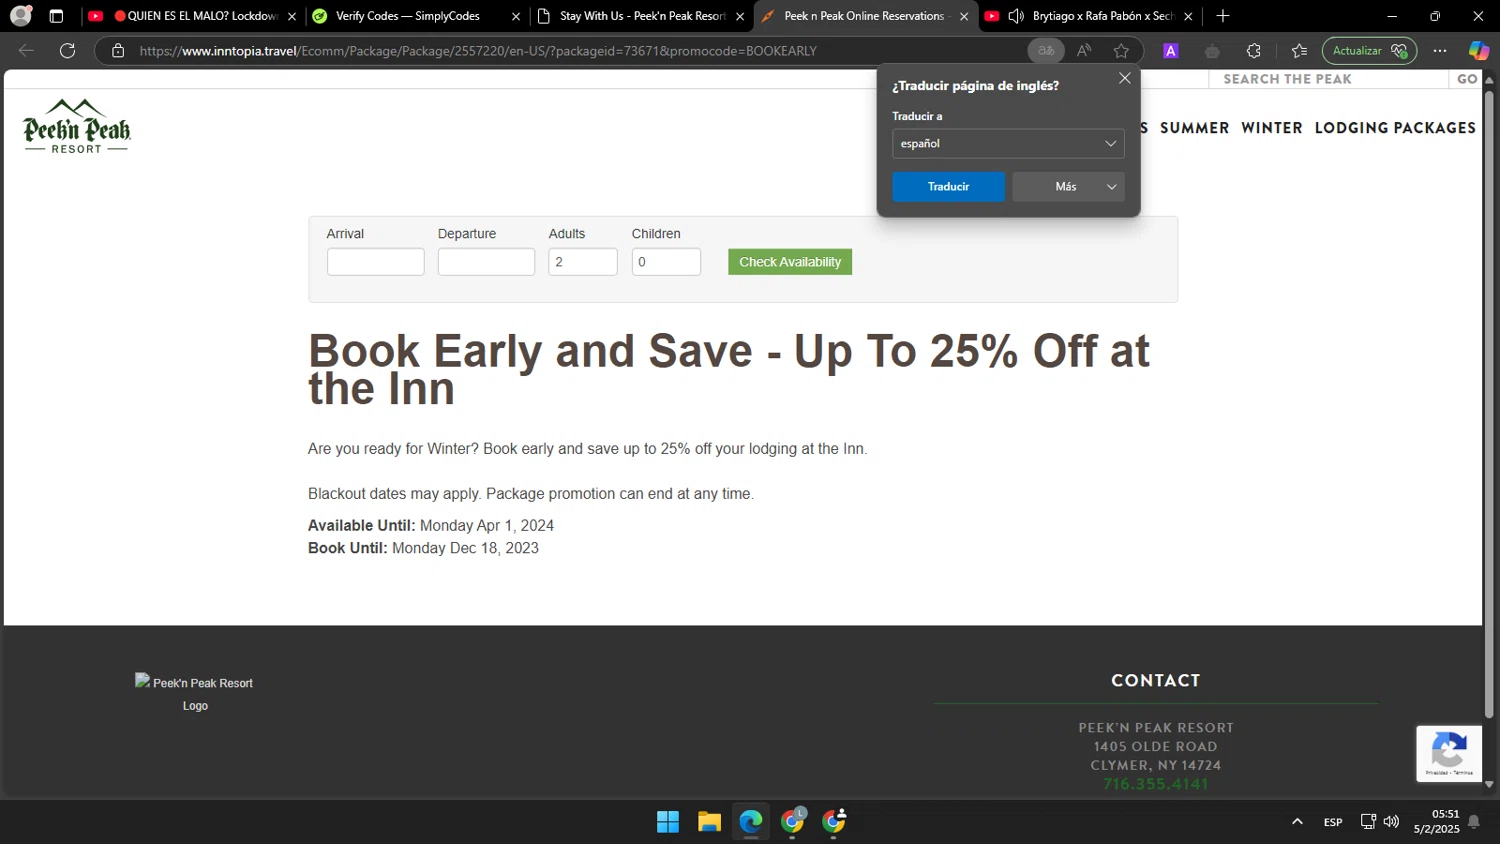This screenshot has height=844, width=1500.
Task: Reload the page with refresh icon
Action: pos(67,51)
